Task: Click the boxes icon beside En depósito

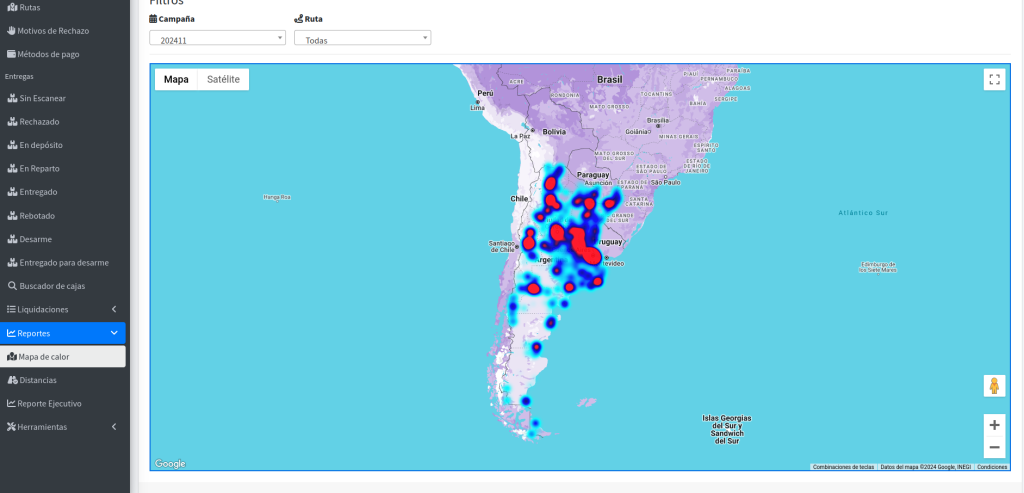Action: pyautogui.click(x=12, y=146)
